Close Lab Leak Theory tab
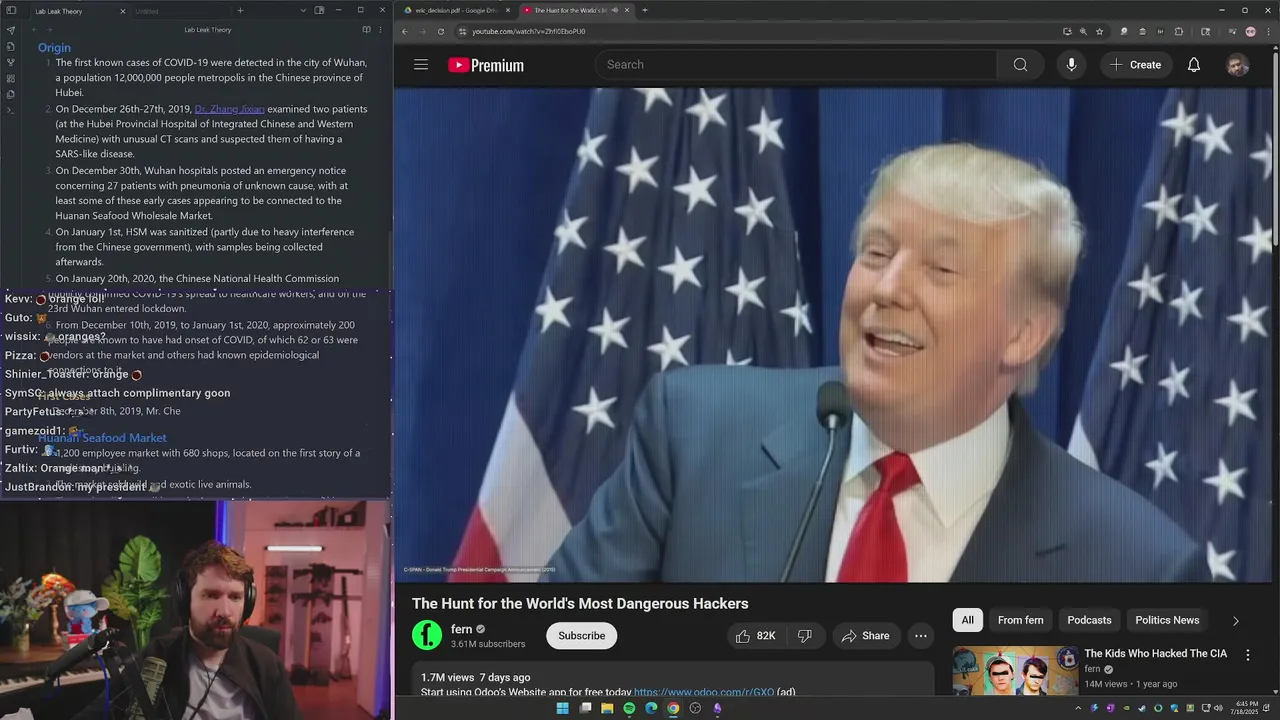 tap(123, 11)
